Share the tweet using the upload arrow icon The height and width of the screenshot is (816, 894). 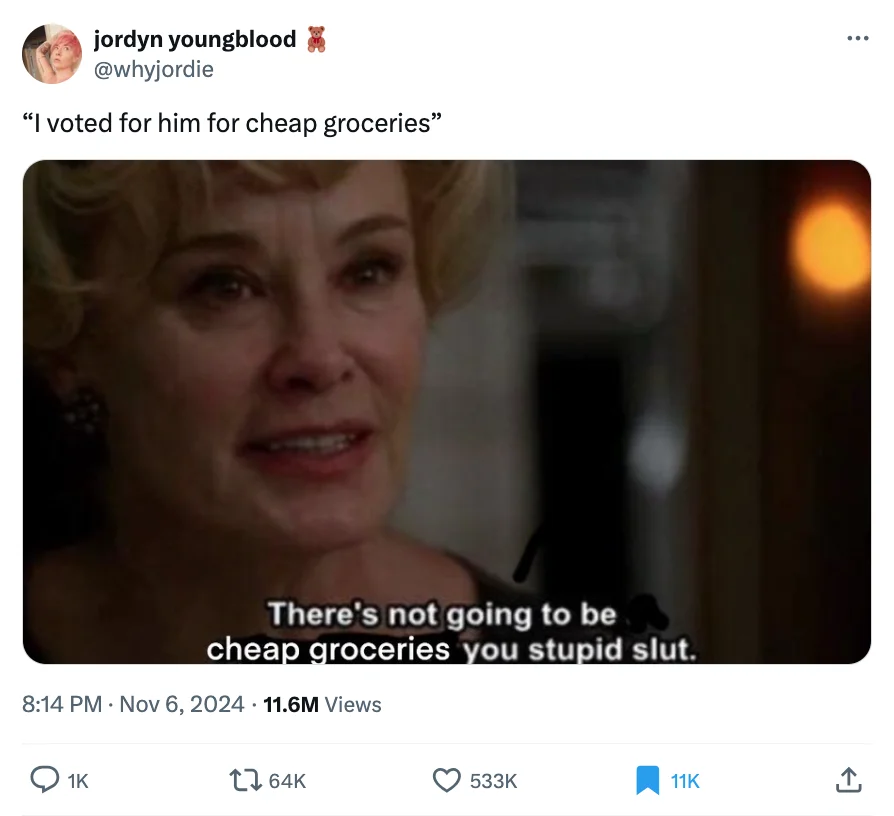(x=848, y=780)
